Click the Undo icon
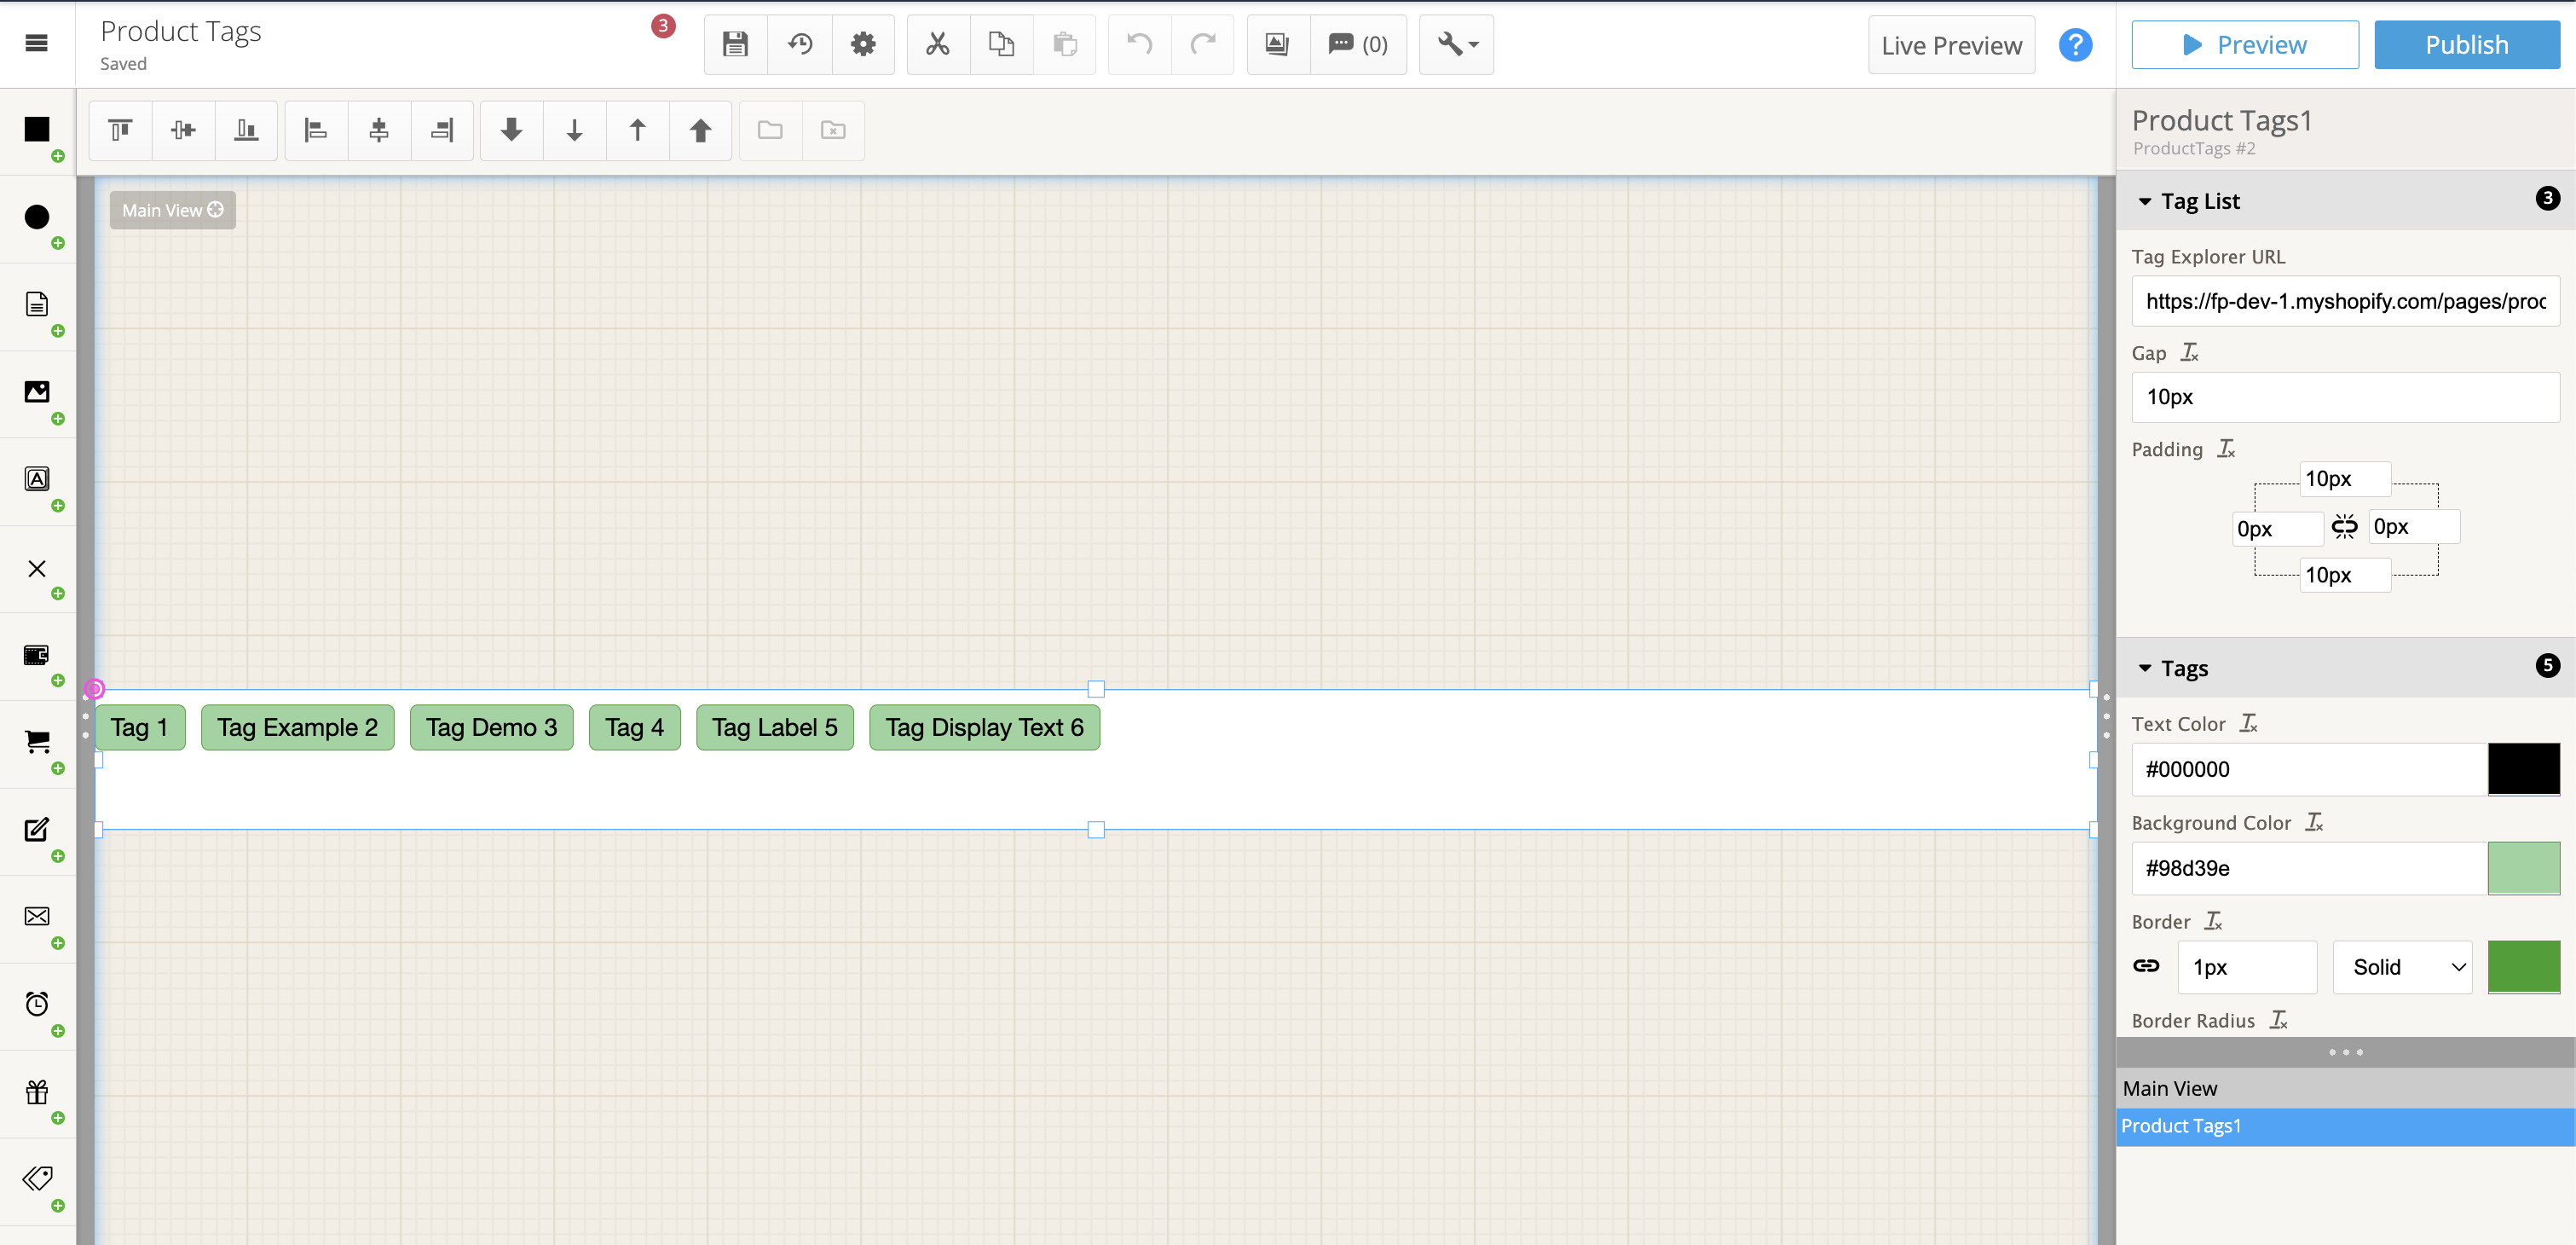The width and height of the screenshot is (2576, 1245). pyautogui.click(x=1138, y=44)
